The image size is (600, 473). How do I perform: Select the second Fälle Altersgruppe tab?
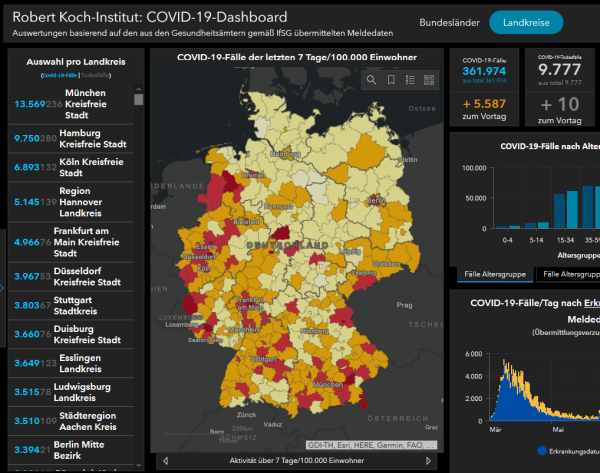point(568,274)
